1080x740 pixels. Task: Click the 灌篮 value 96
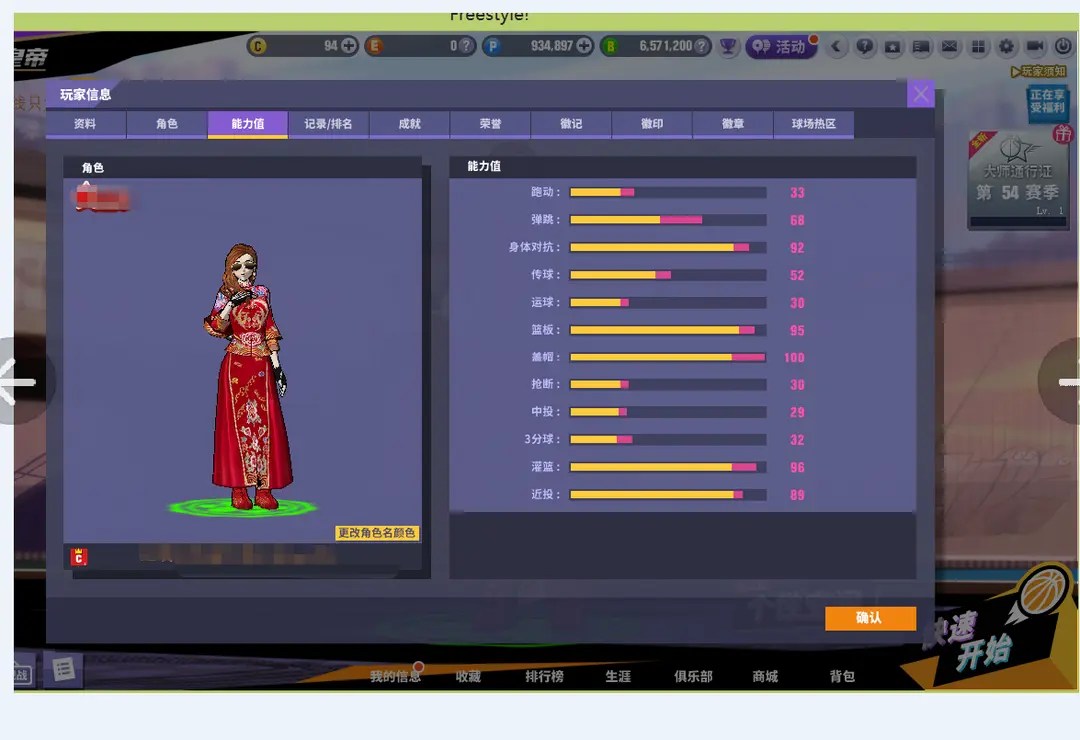(797, 468)
